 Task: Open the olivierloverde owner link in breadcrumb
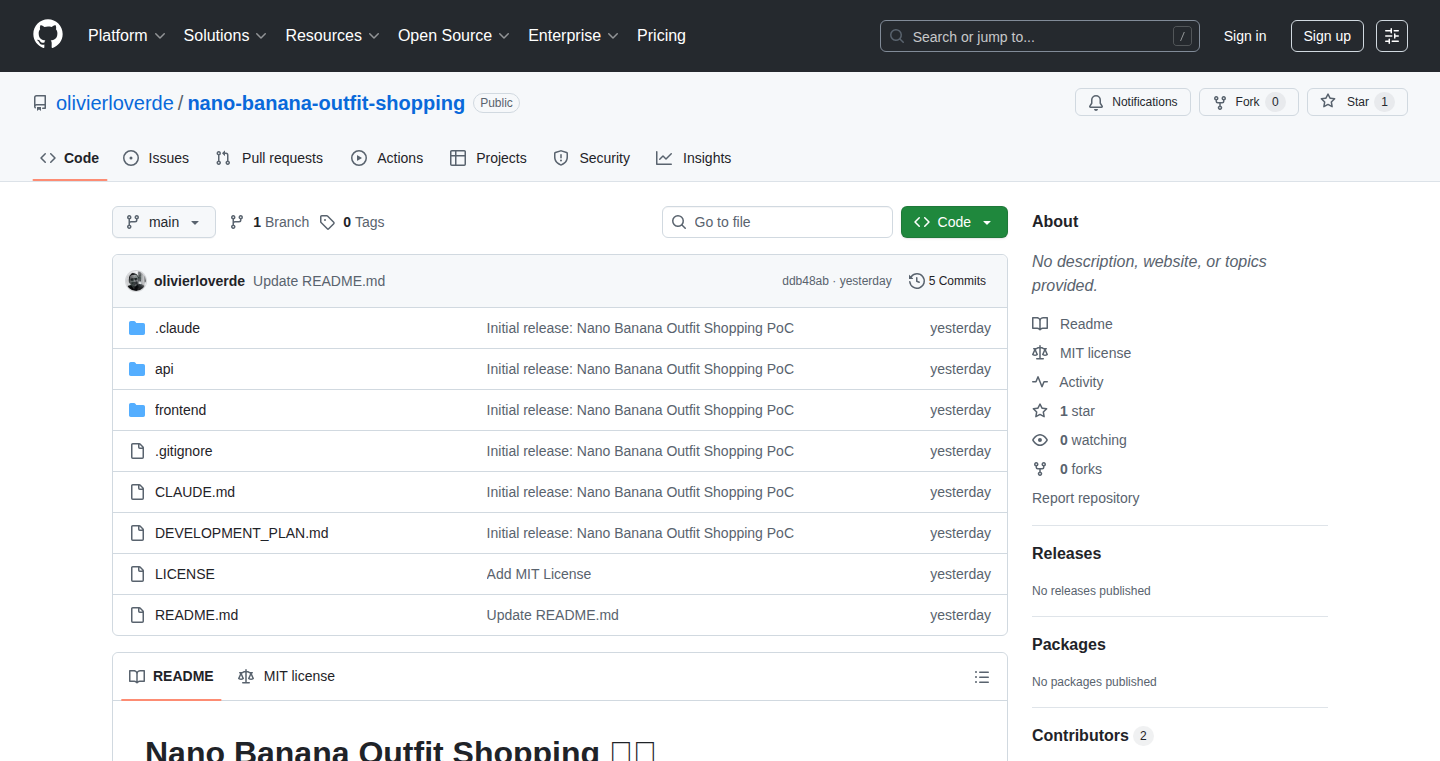[115, 103]
